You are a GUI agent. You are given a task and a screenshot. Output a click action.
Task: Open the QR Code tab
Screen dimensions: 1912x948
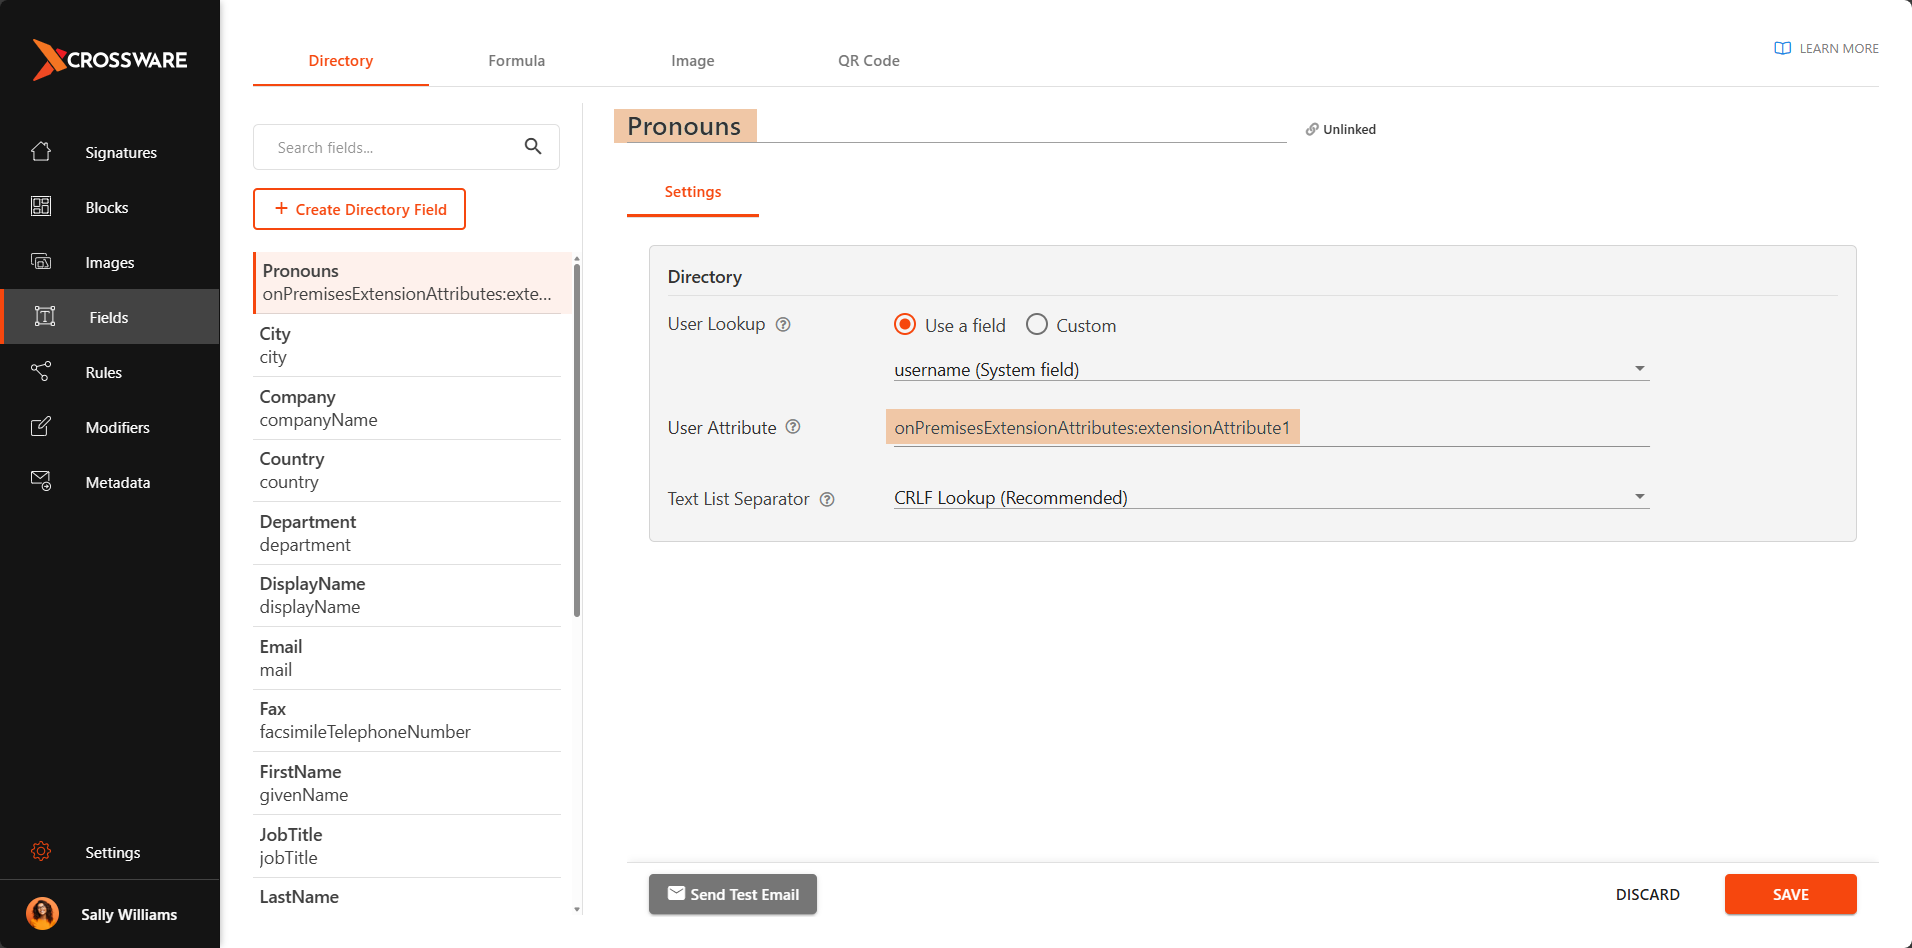(868, 60)
